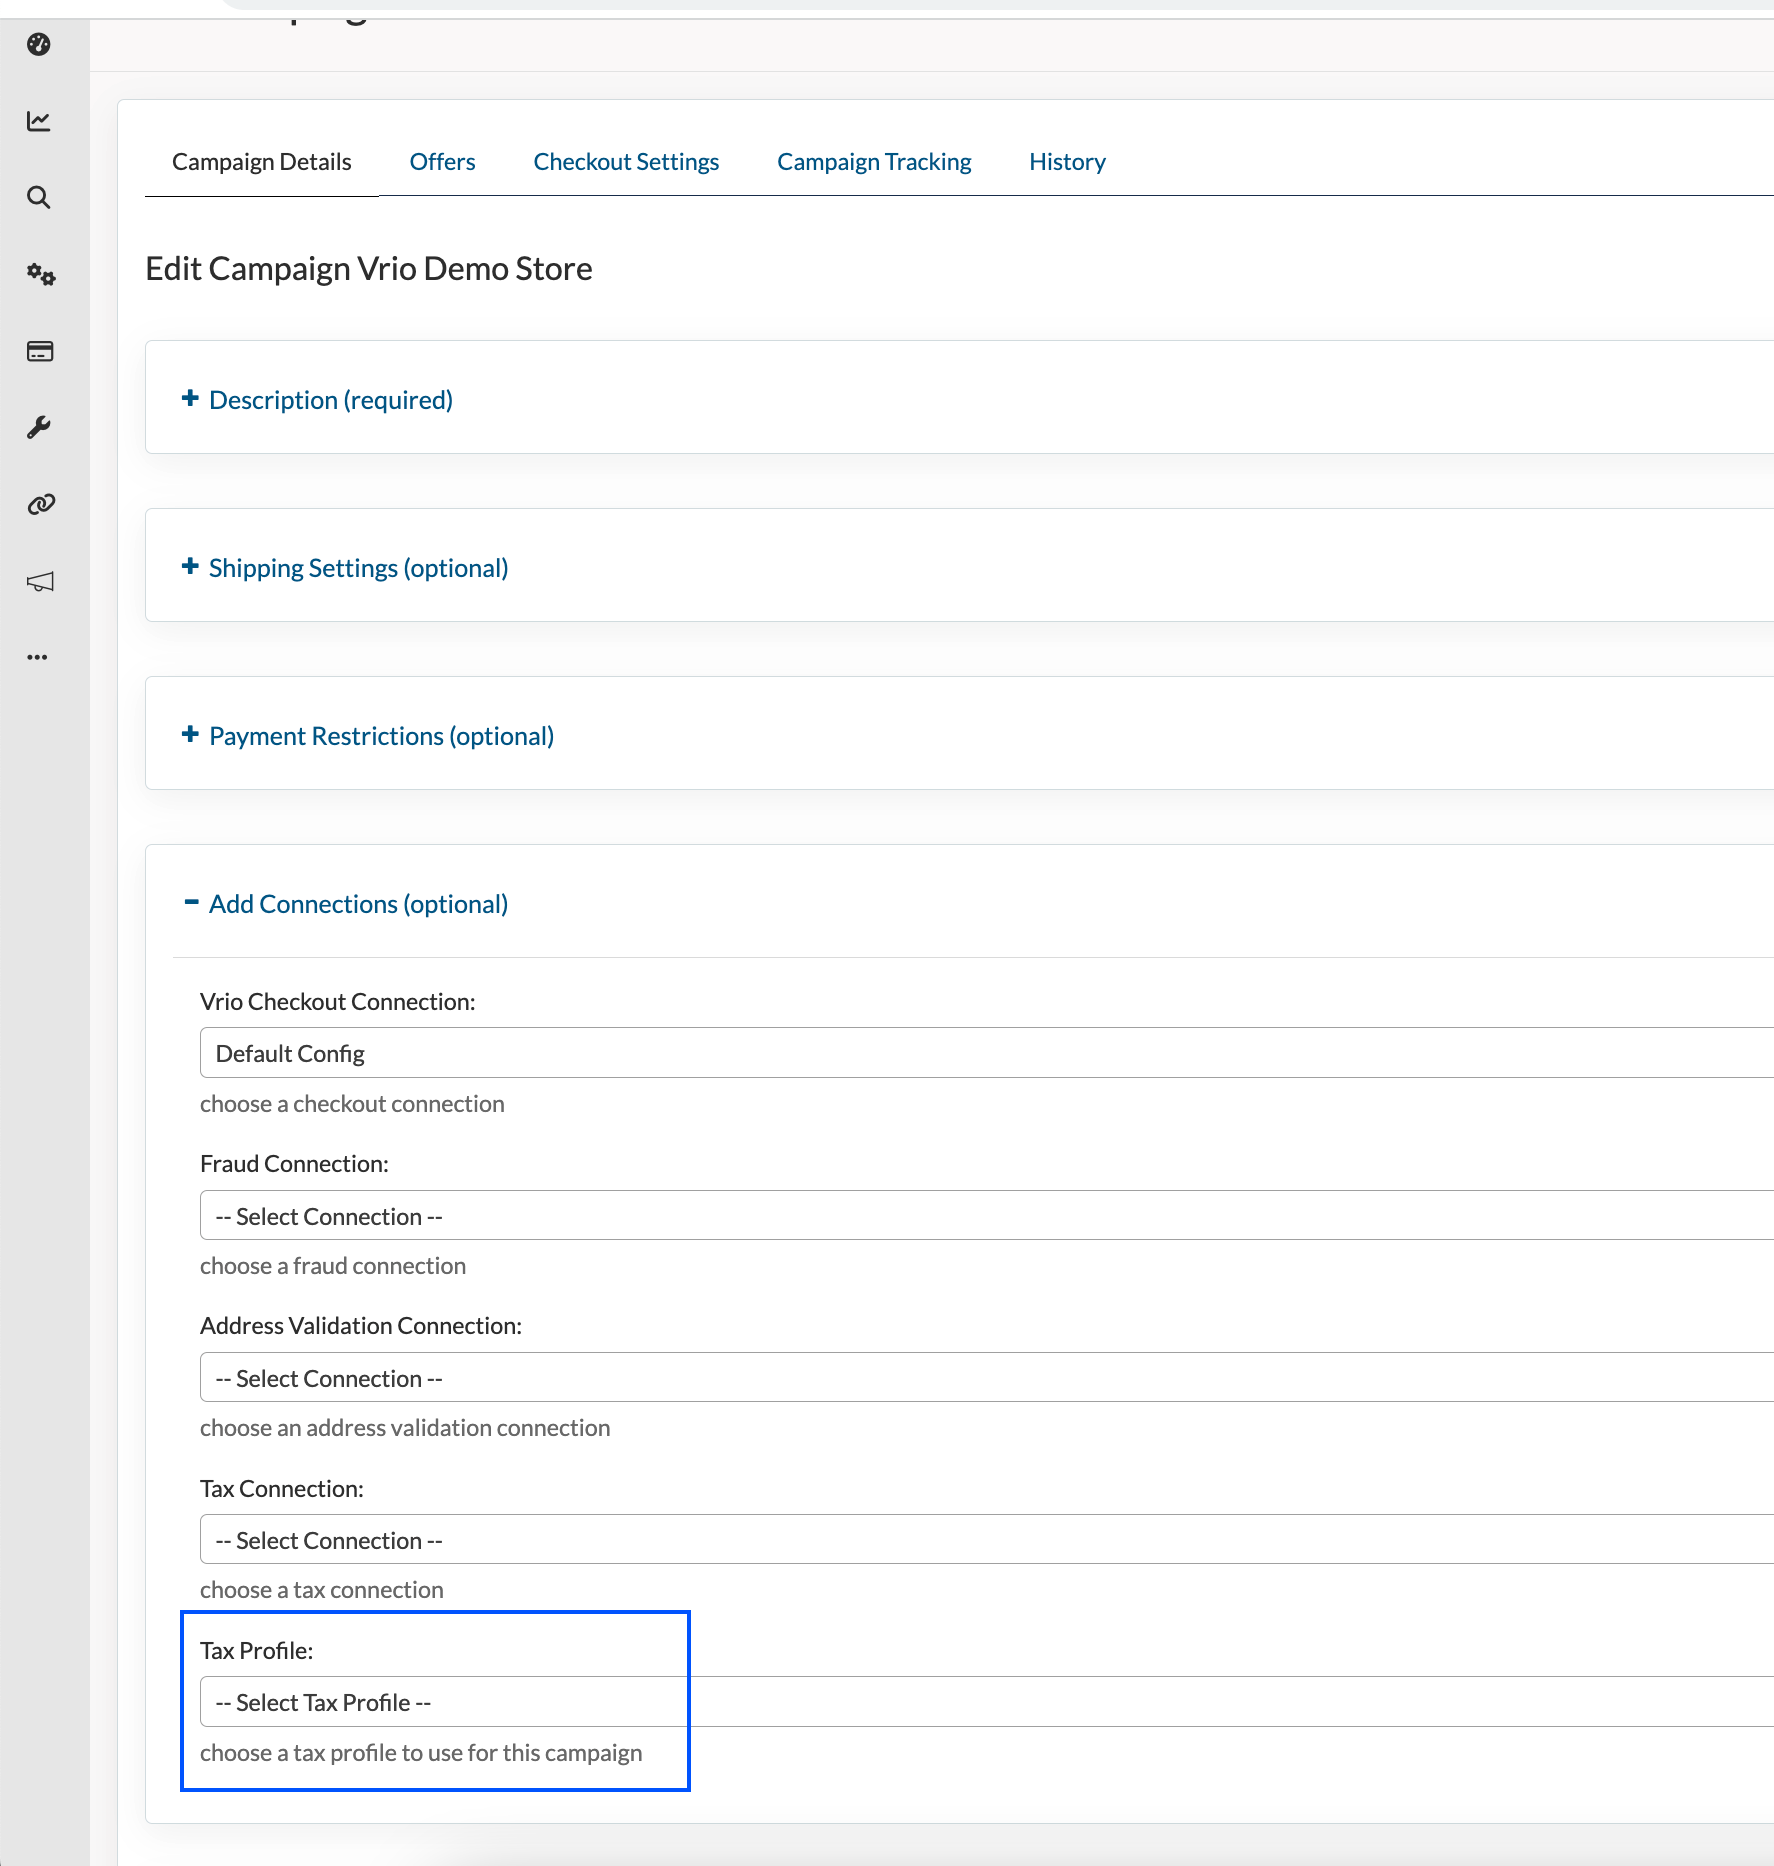This screenshot has width=1774, height=1866.
Task: Switch to the Checkout Settings tab
Action: tap(626, 162)
